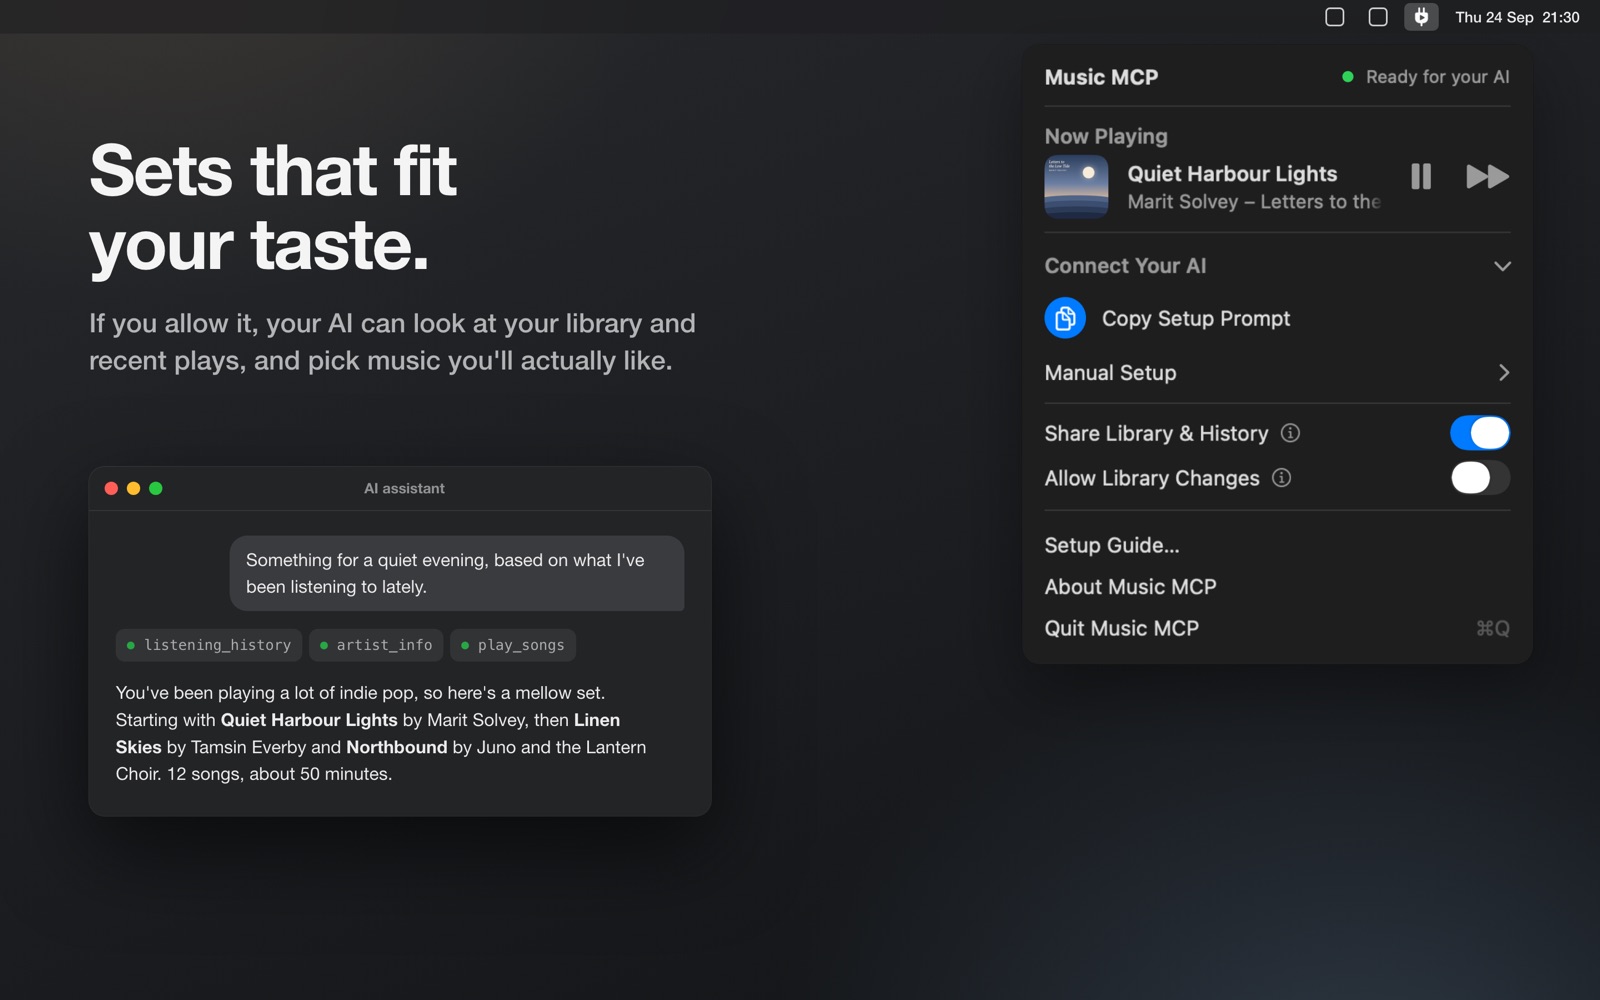Click the Sets that fit your taste headline

coord(273,207)
